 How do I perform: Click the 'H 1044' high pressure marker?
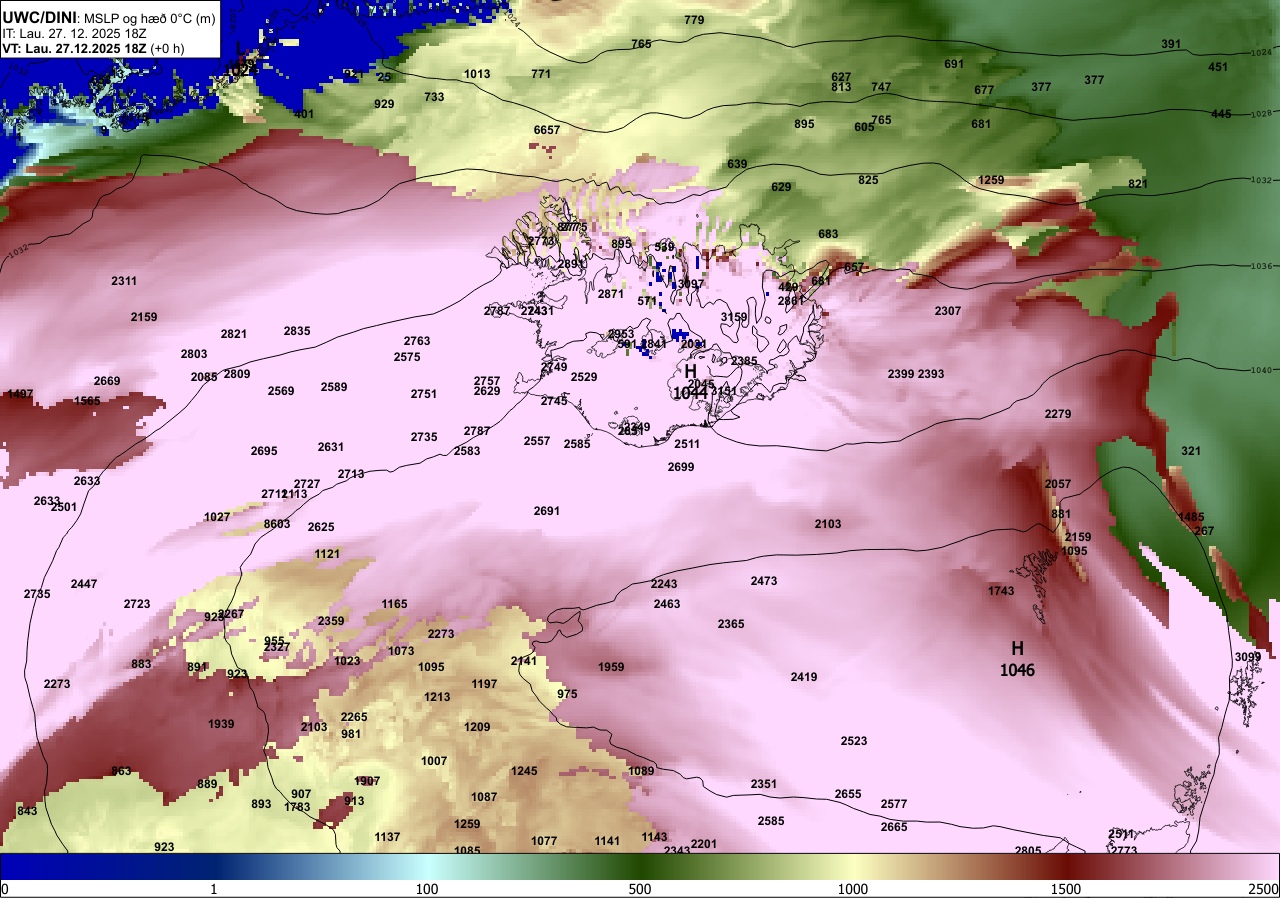tap(690, 383)
